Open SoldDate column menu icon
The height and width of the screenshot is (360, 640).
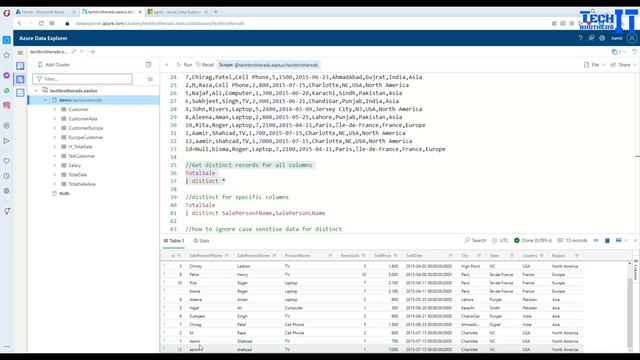click(x=451, y=256)
